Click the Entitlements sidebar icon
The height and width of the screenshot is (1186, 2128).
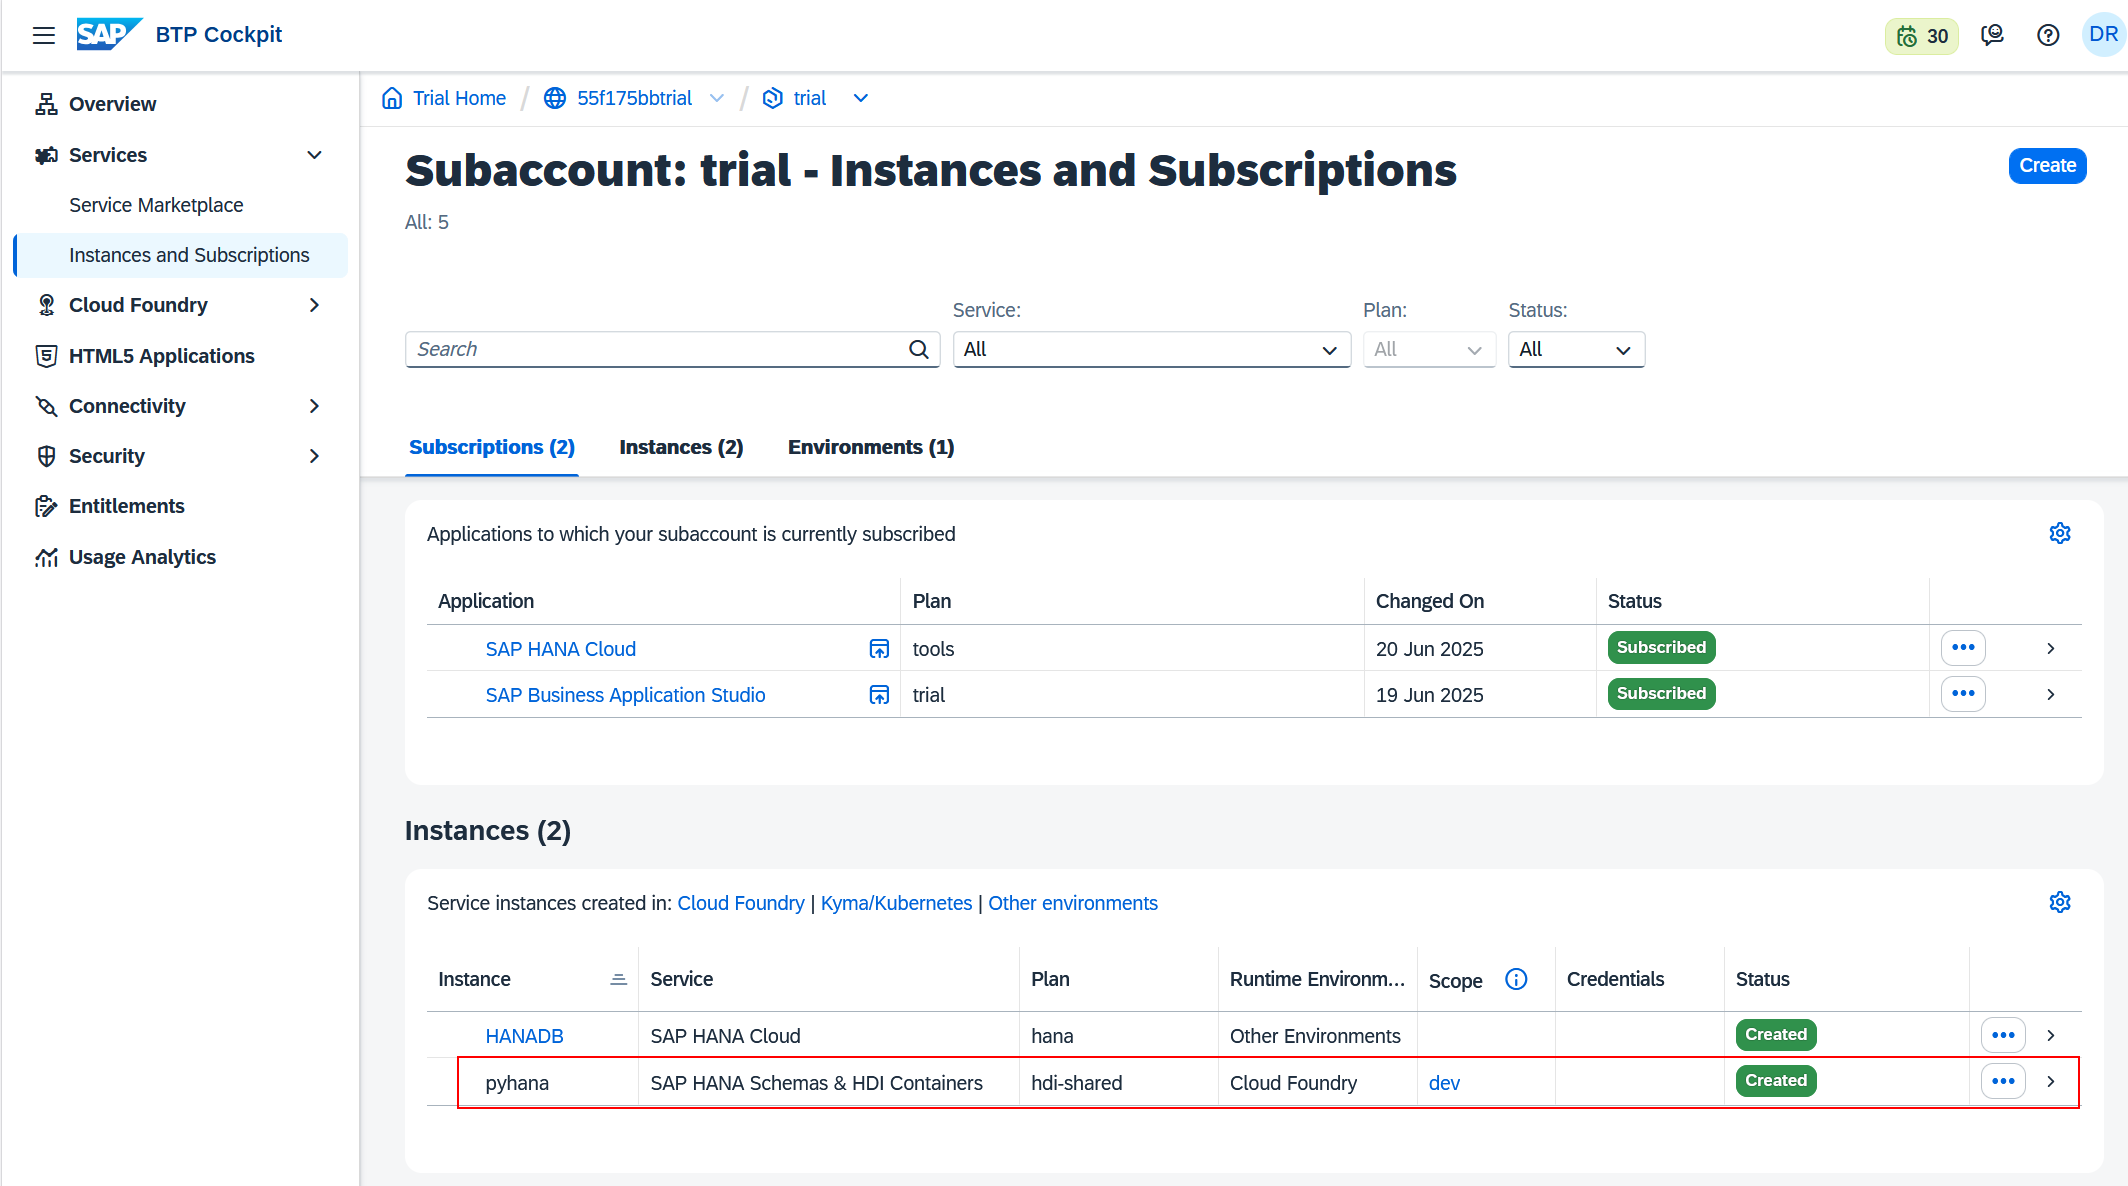point(46,506)
